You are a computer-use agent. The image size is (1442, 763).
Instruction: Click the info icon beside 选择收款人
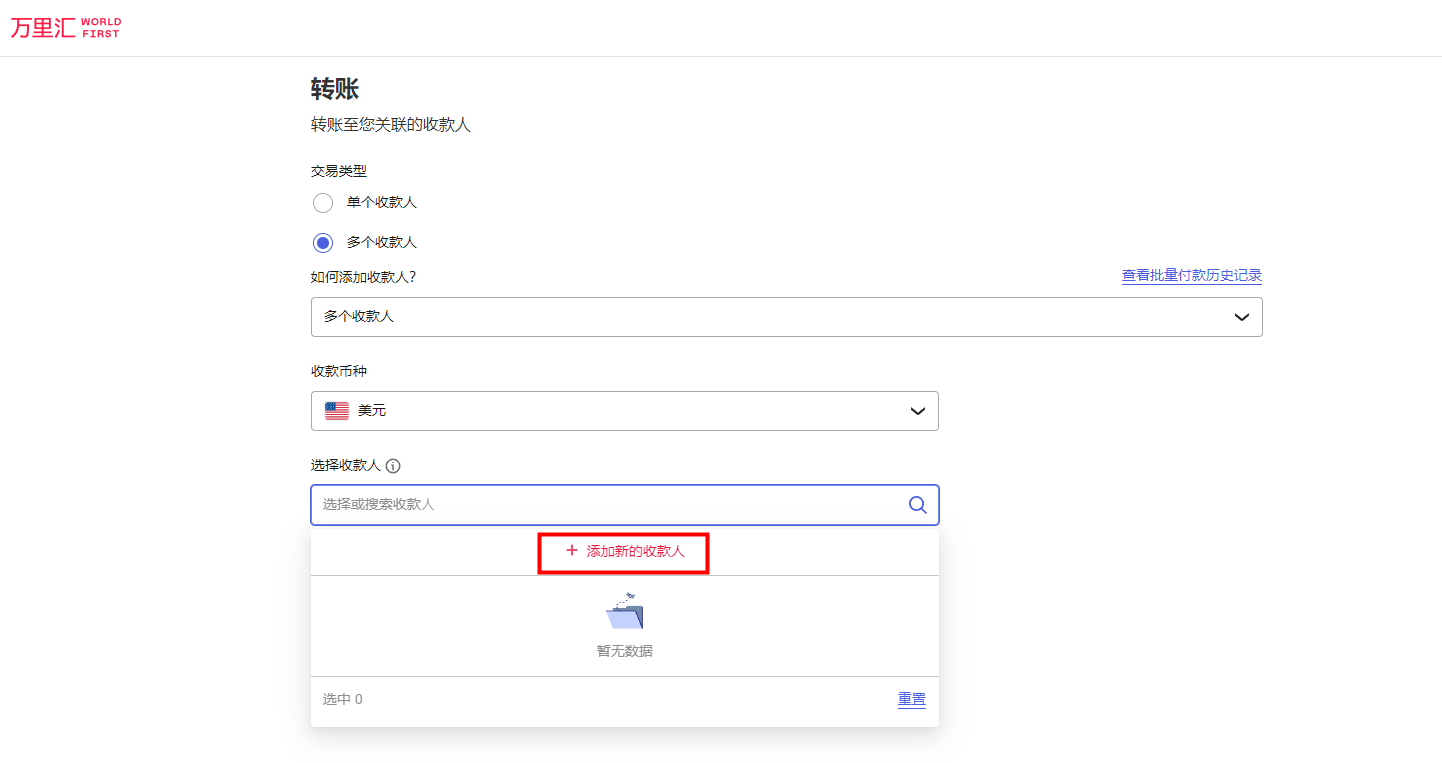click(393, 466)
